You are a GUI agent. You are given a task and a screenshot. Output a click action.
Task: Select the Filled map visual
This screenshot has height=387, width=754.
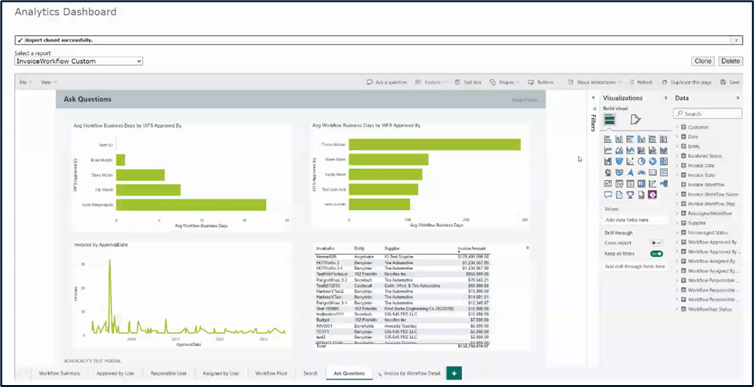(x=619, y=172)
